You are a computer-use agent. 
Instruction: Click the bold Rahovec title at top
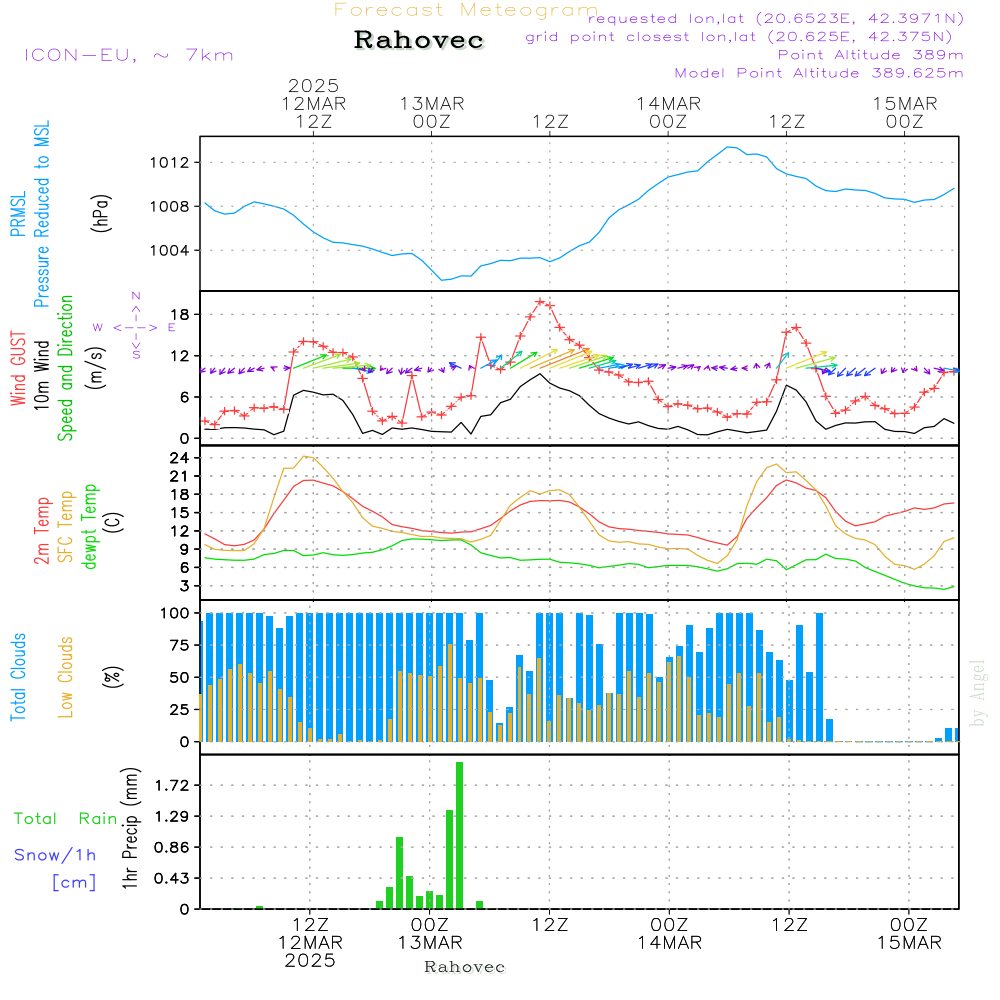(419, 41)
